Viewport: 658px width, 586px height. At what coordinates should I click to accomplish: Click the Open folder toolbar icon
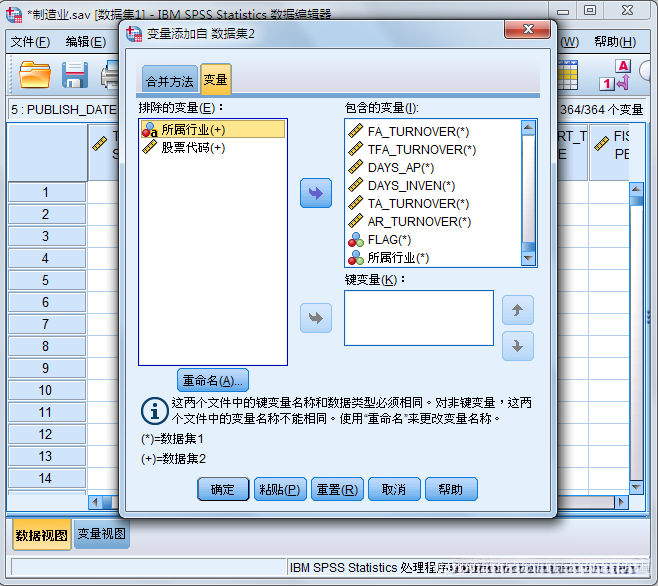tap(35, 75)
